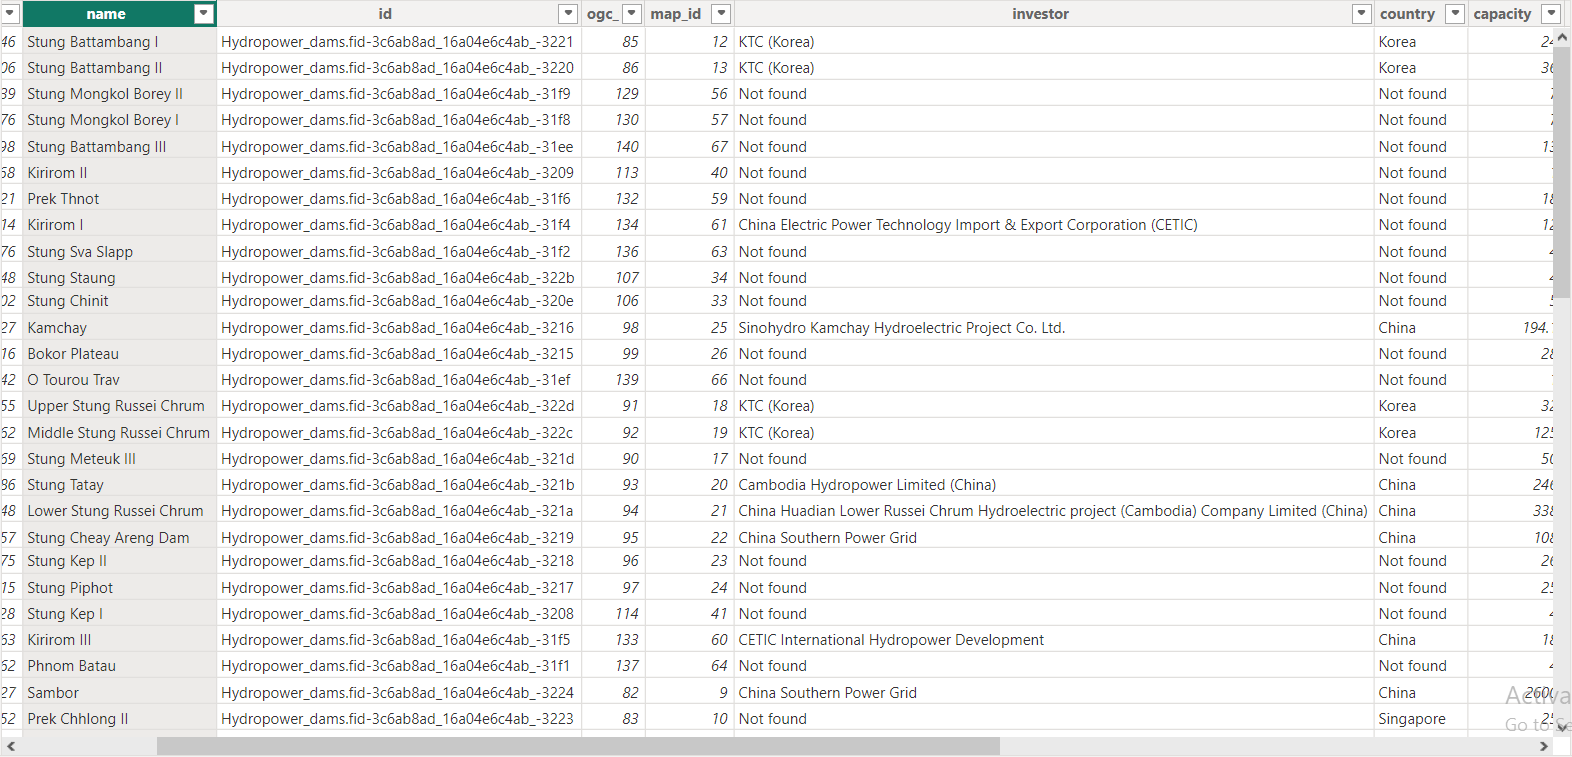This screenshot has height=757, width=1572.
Task: Select the capacity column header
Action: coord(1503,14)
